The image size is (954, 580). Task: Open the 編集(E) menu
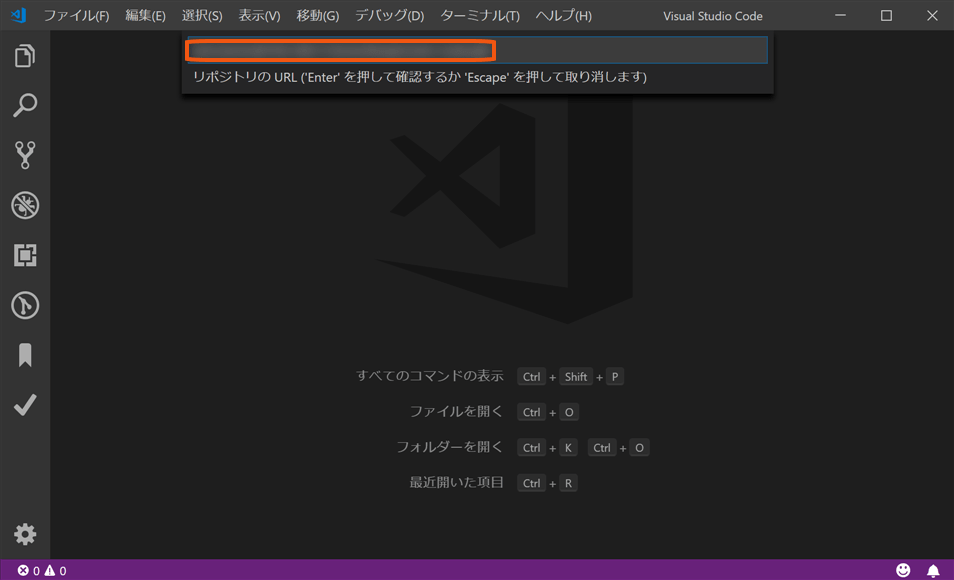click(145, 16)
